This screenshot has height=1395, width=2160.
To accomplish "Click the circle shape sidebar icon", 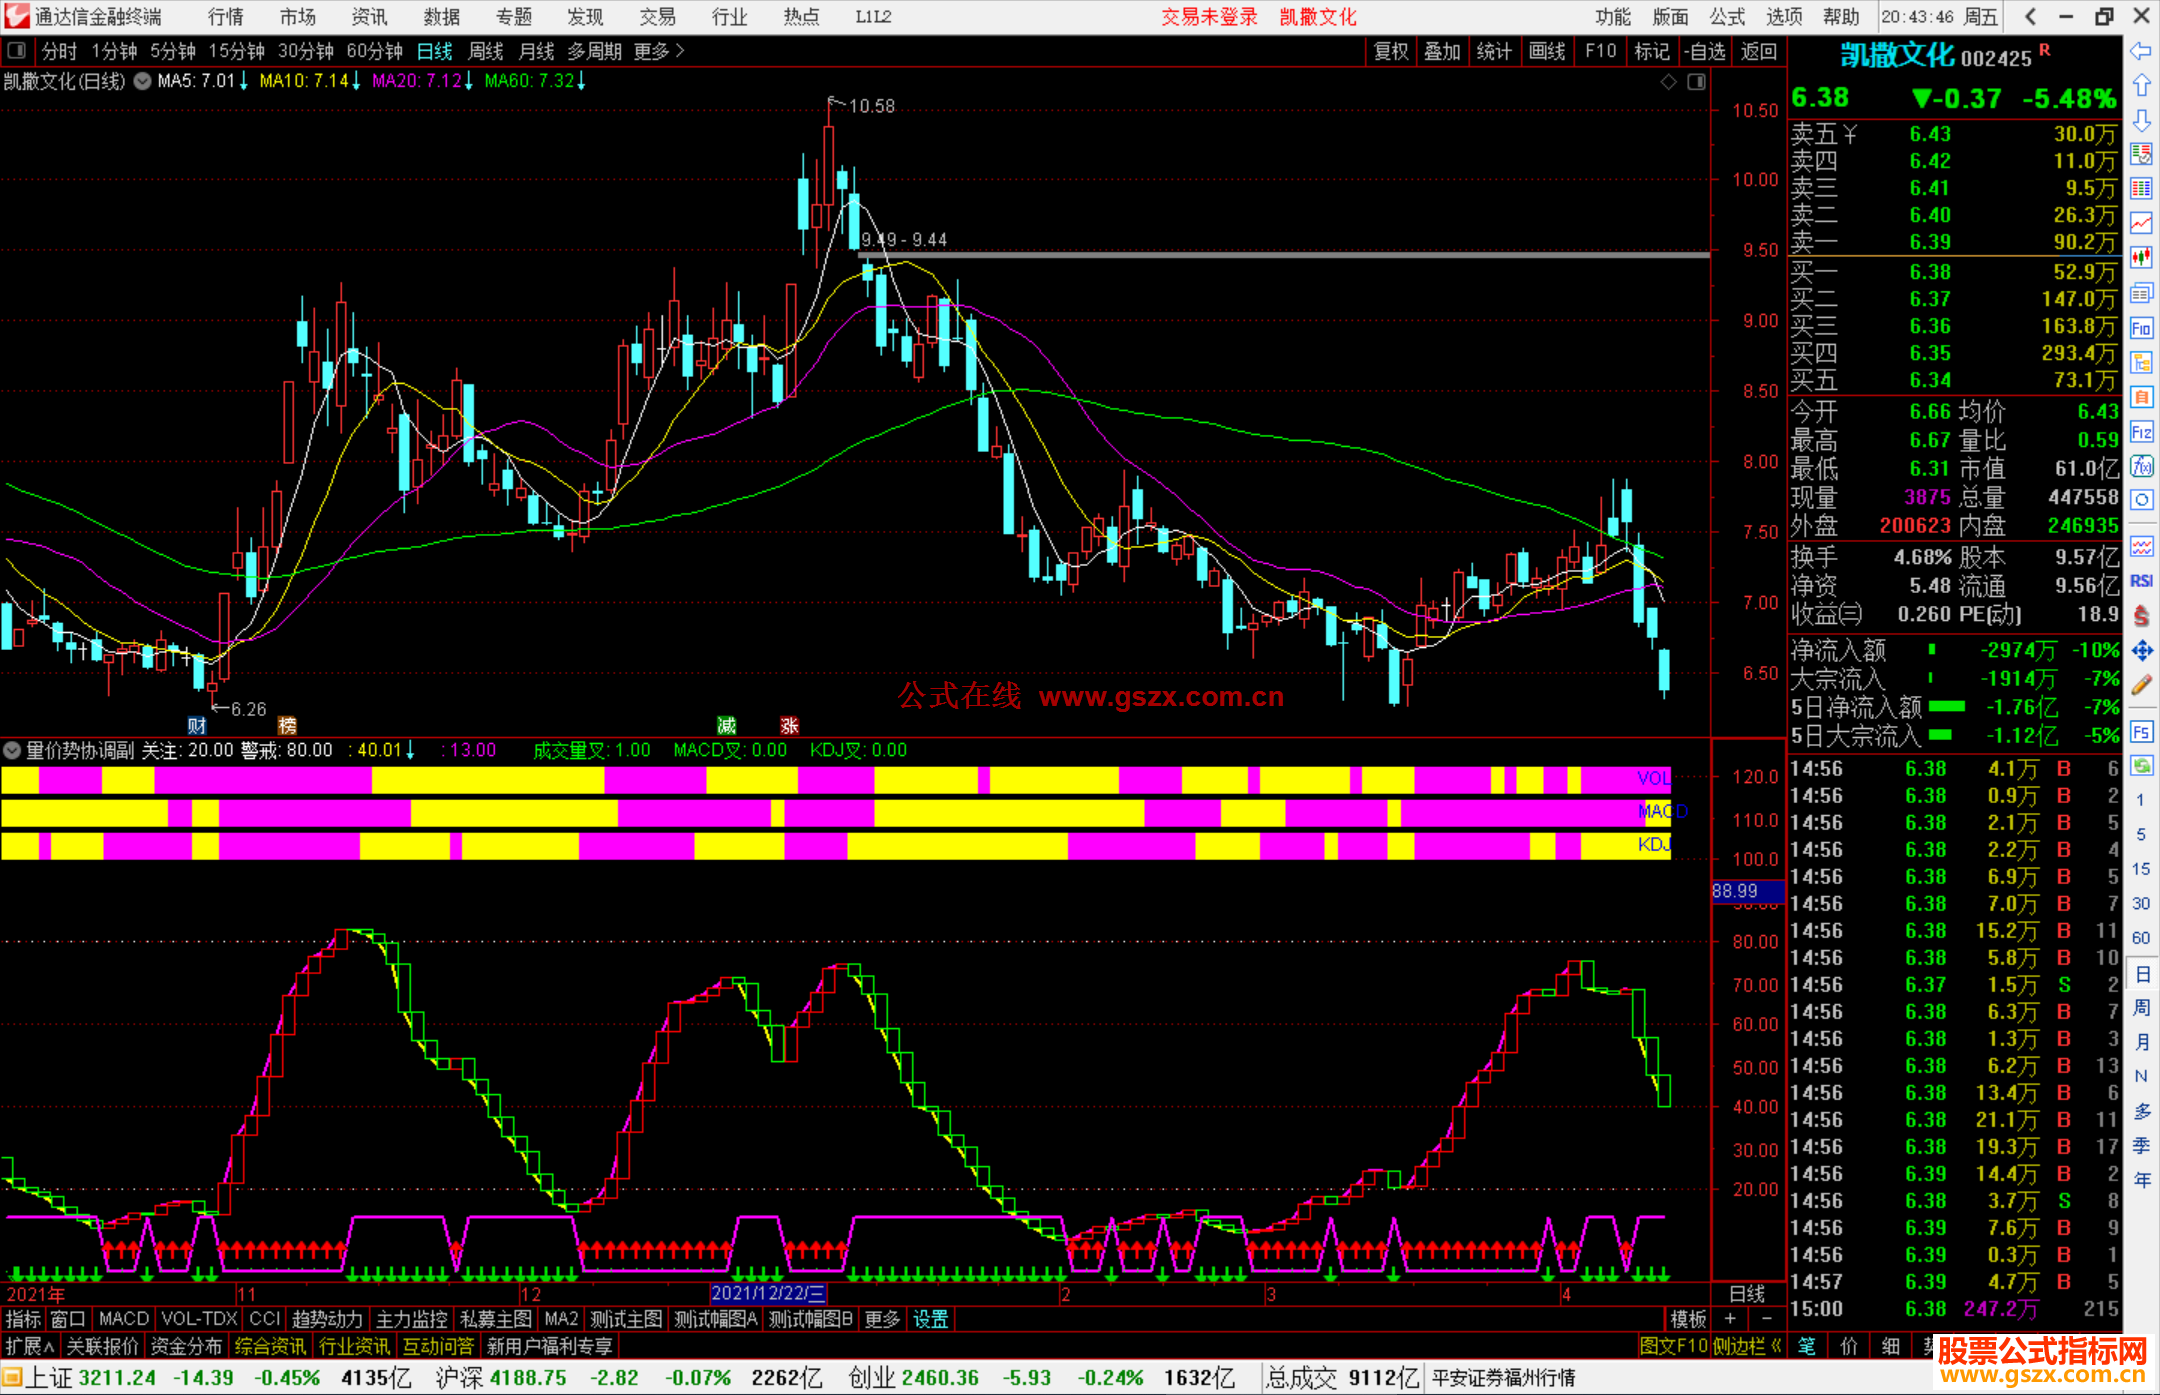I will pyautogui.click(x=2141, y=500).
